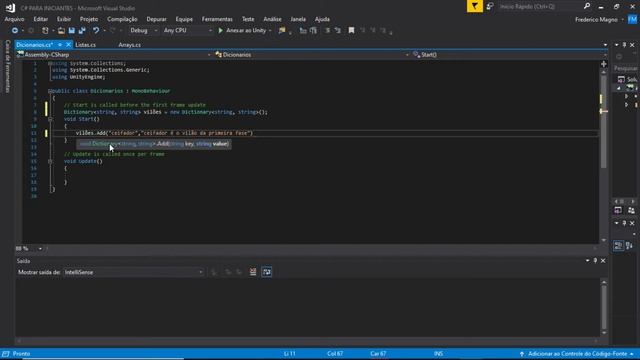Open the Ajuda menu
Screen dimensions: 640x360
tap(322, 19)
